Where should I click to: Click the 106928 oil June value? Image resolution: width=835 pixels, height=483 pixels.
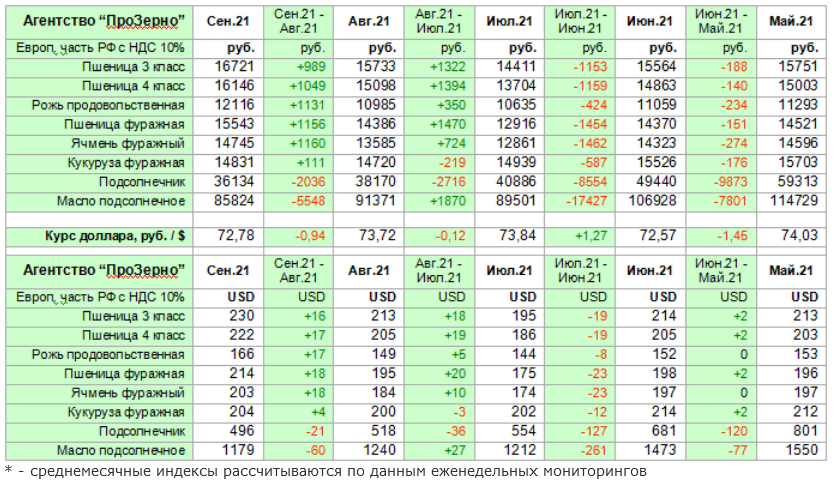[x=650, y=201]
